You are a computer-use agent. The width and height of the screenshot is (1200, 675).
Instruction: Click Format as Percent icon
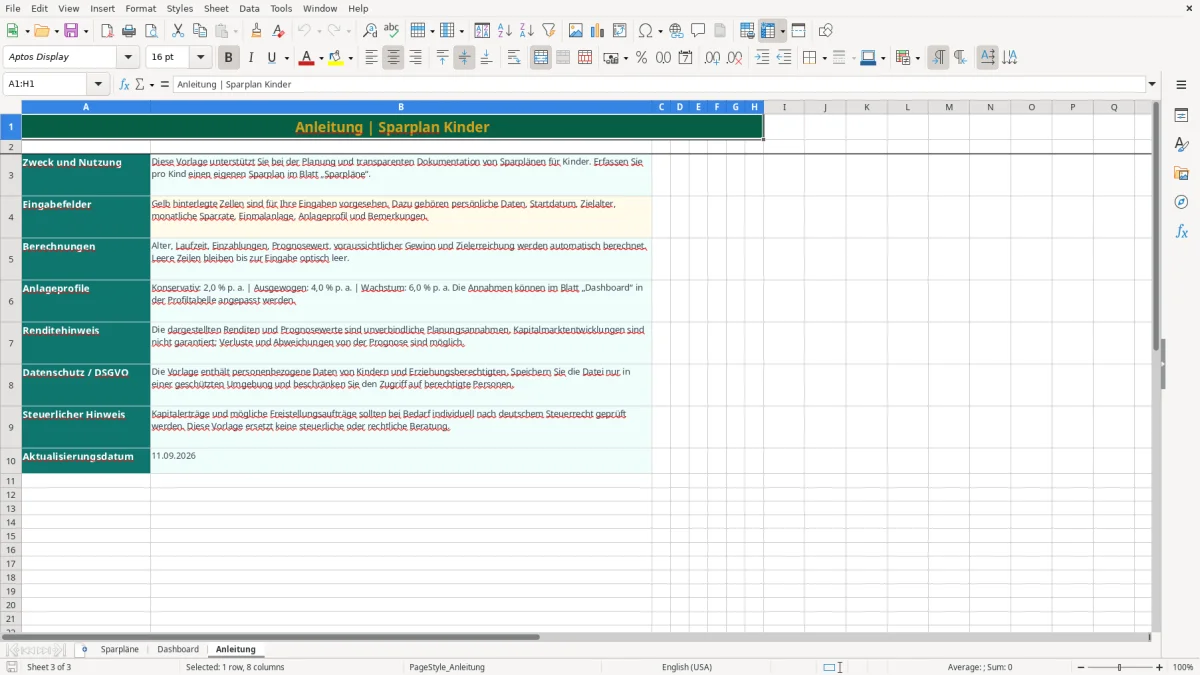click(641, 58)
